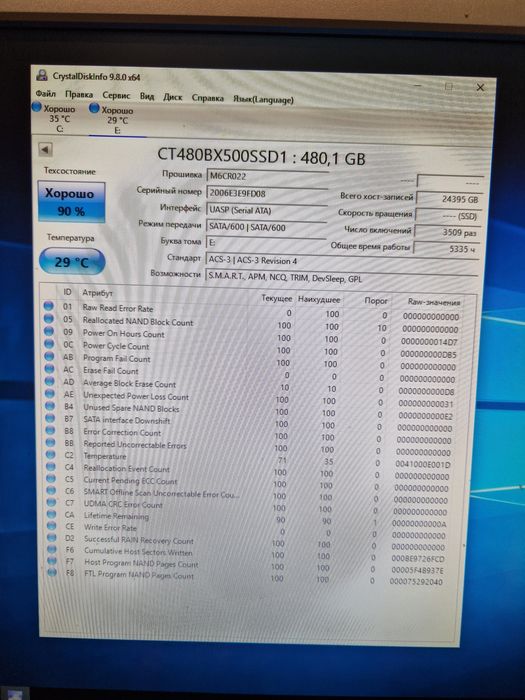Click the Текущее column header
This screenshot has width=525, height=700.
pos(277,299)
